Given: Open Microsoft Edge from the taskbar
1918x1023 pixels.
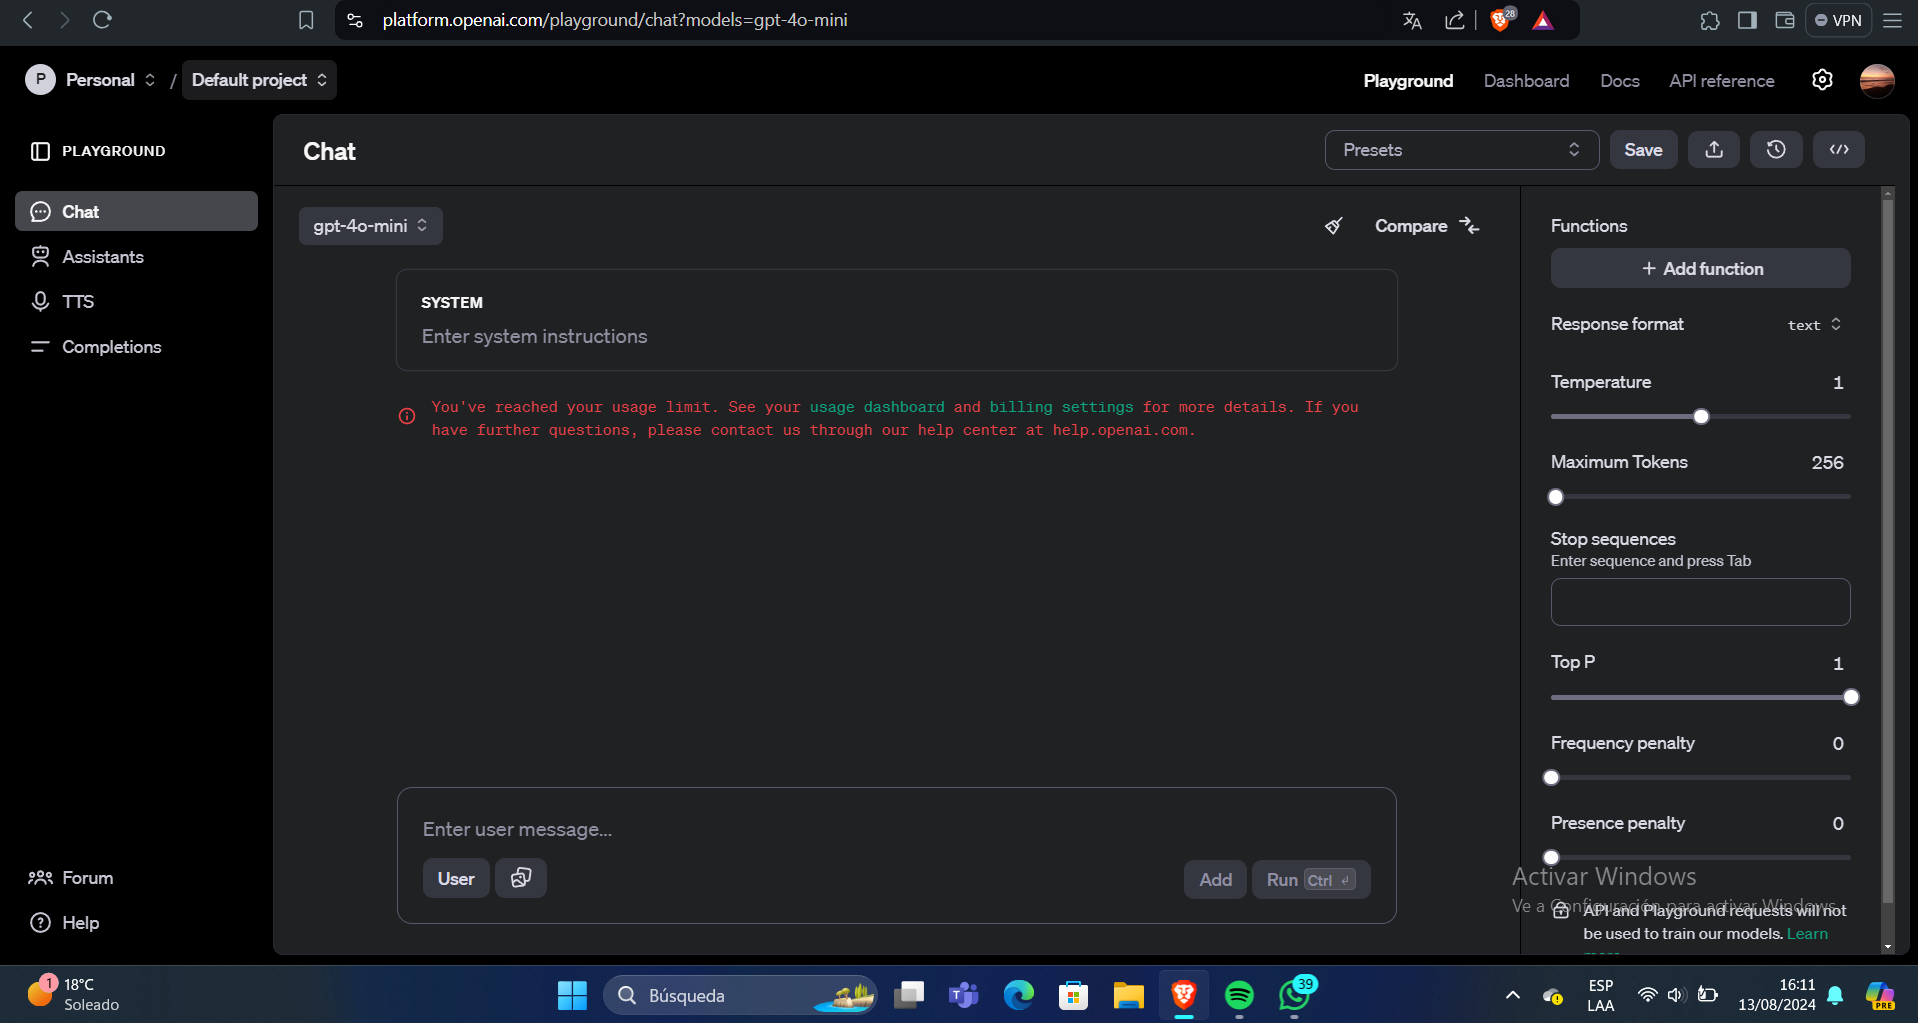Looking at the screenshot, I should click(x=1019, y=995).
